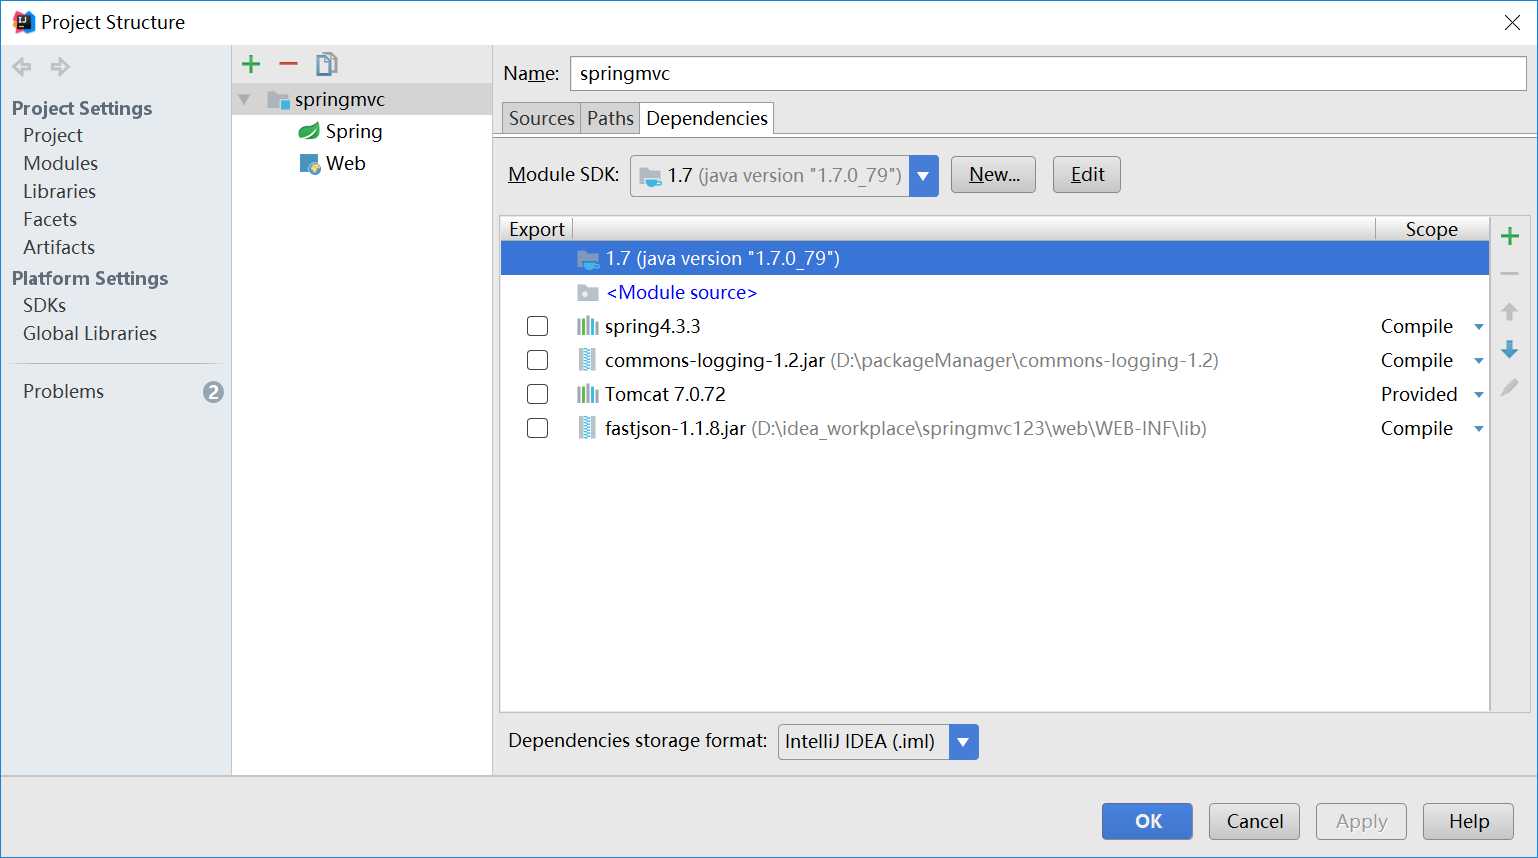Click the Edit SDK button
The width and height of the screenshot is (1538, 858).
pyautogui.click(x=1087, y=175)
